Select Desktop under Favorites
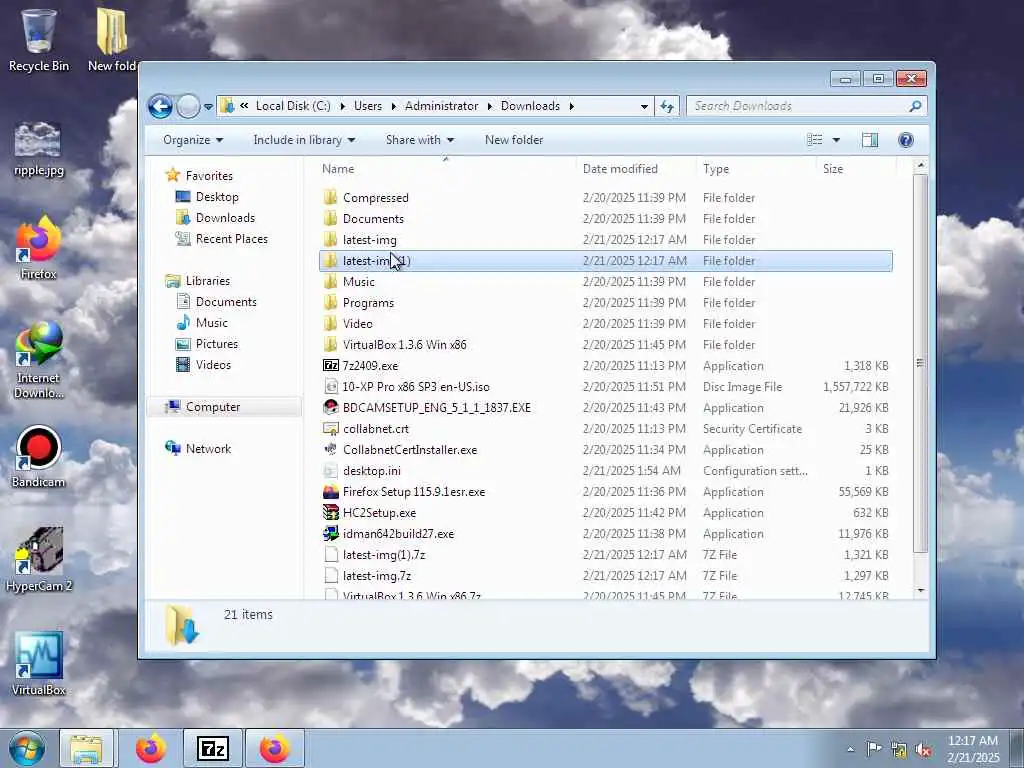1024x768 pixels. tap(217, 197)
